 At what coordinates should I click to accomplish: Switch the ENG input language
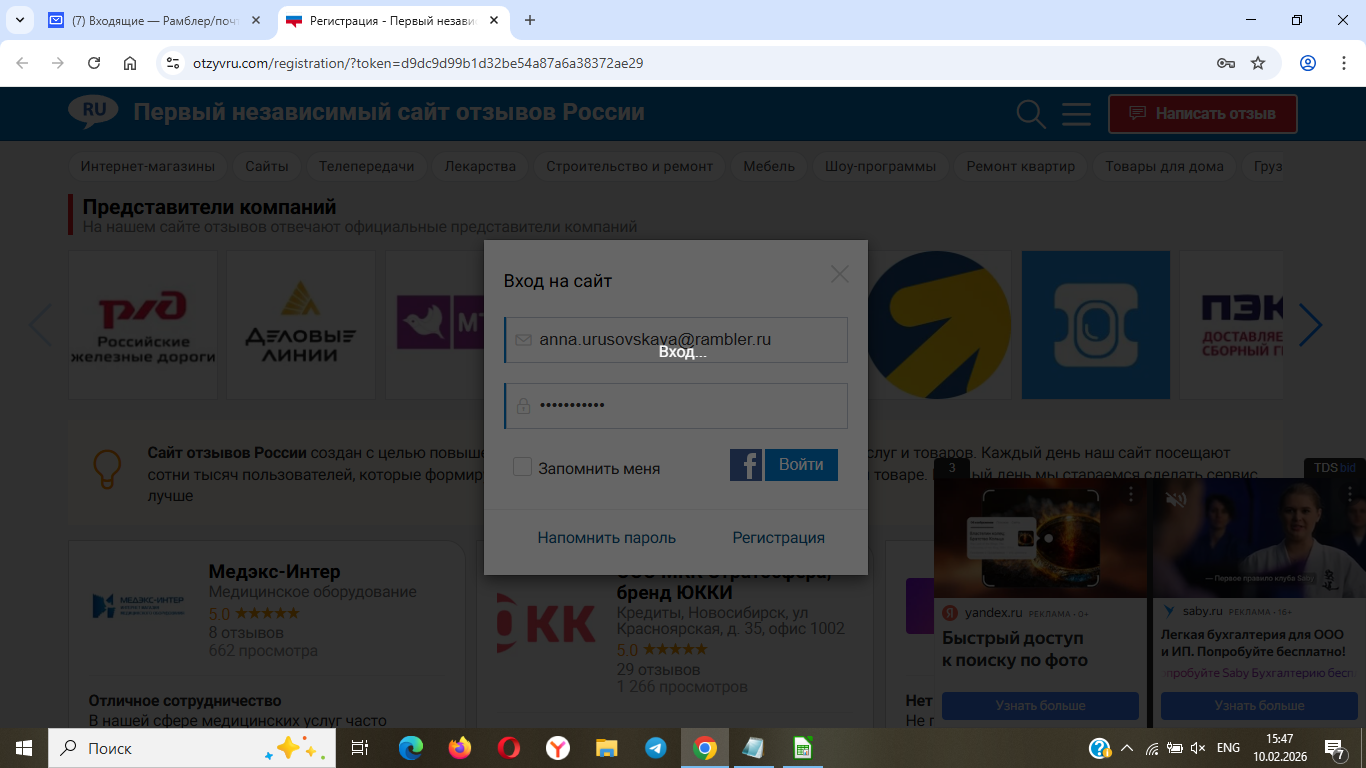(x=1228, y=748)
